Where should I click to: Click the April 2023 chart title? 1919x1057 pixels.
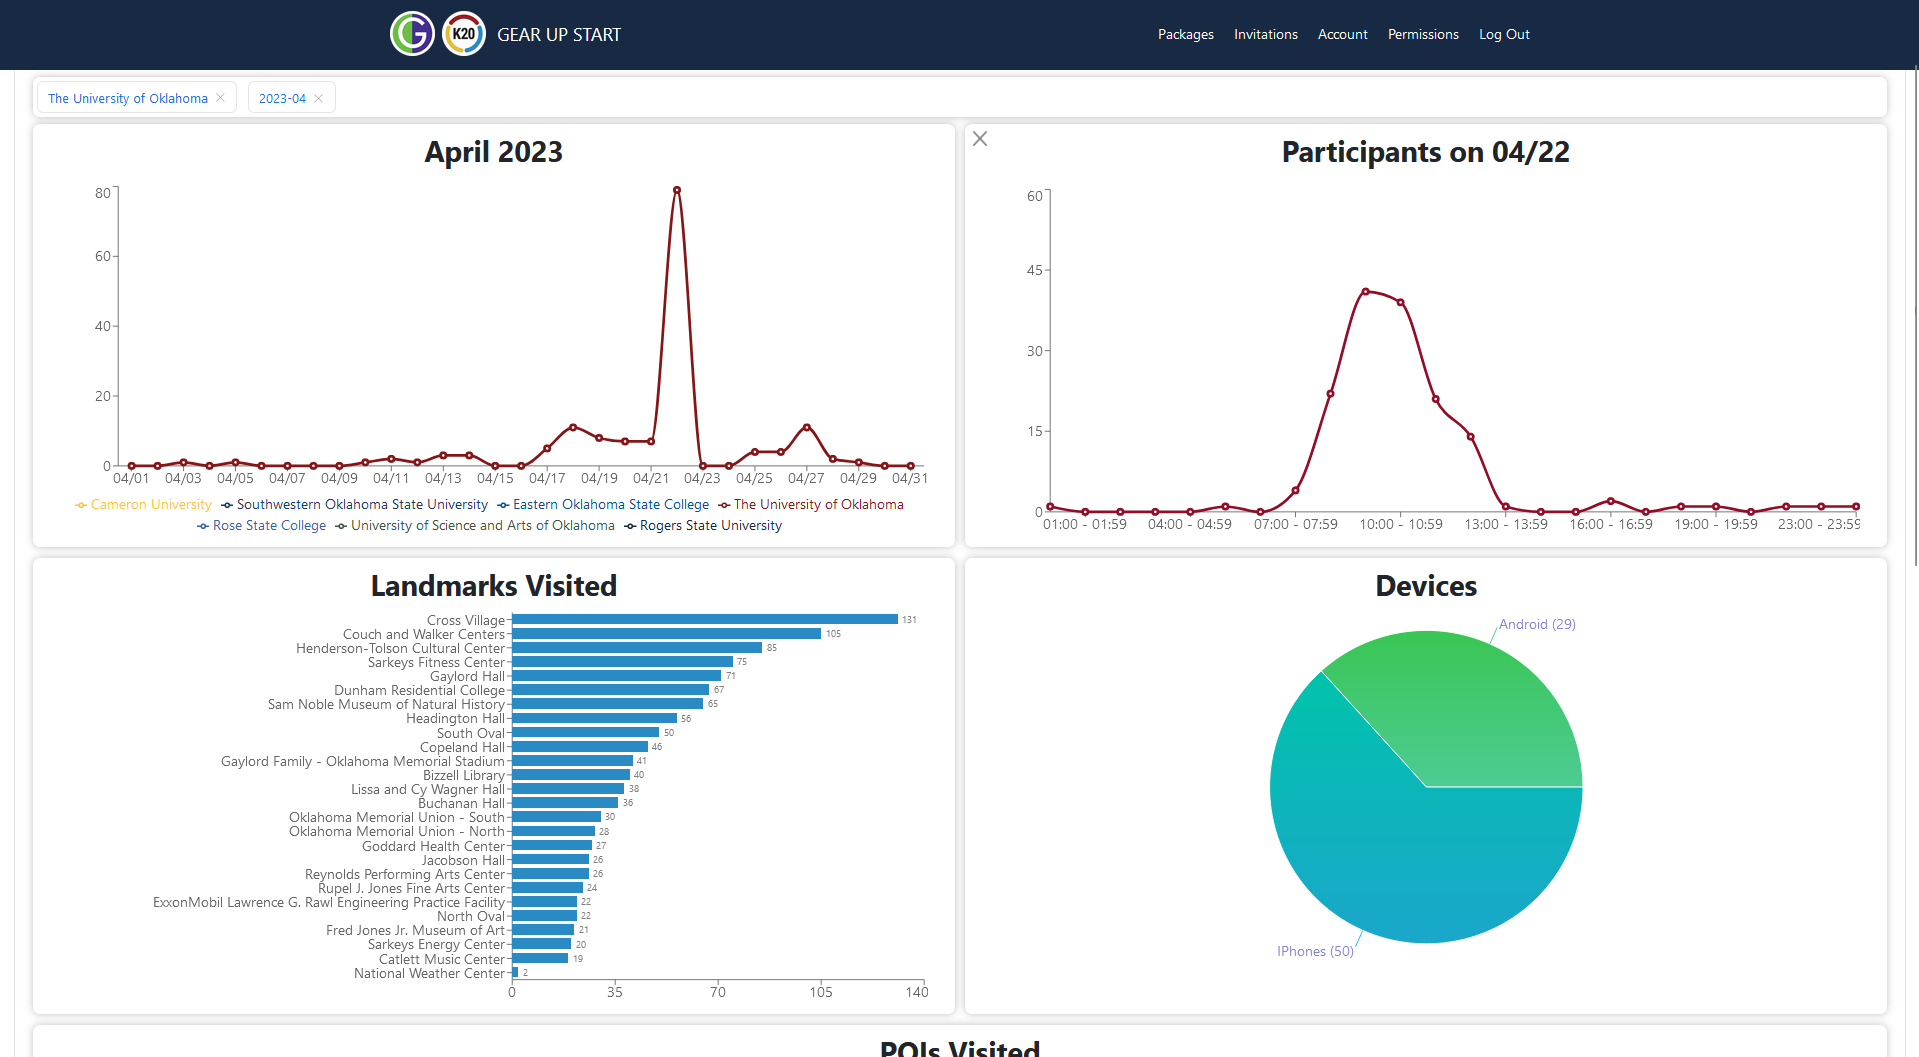point(494,152)
